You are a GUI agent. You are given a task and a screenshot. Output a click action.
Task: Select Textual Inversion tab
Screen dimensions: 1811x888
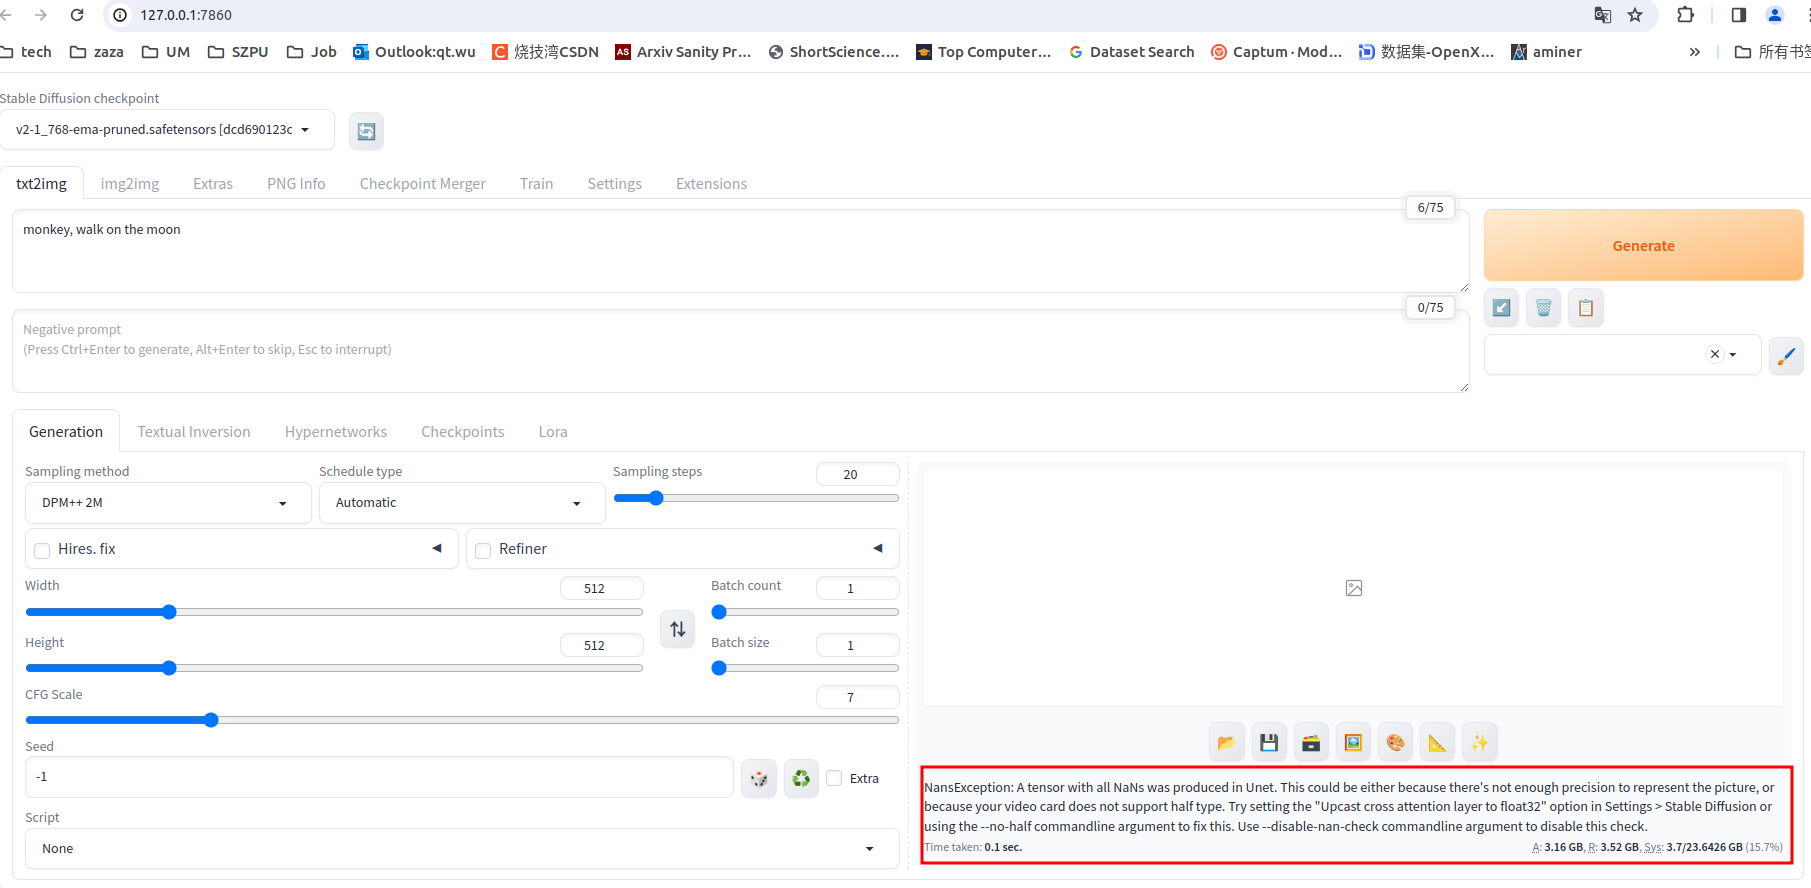click(x=194, y=432)
